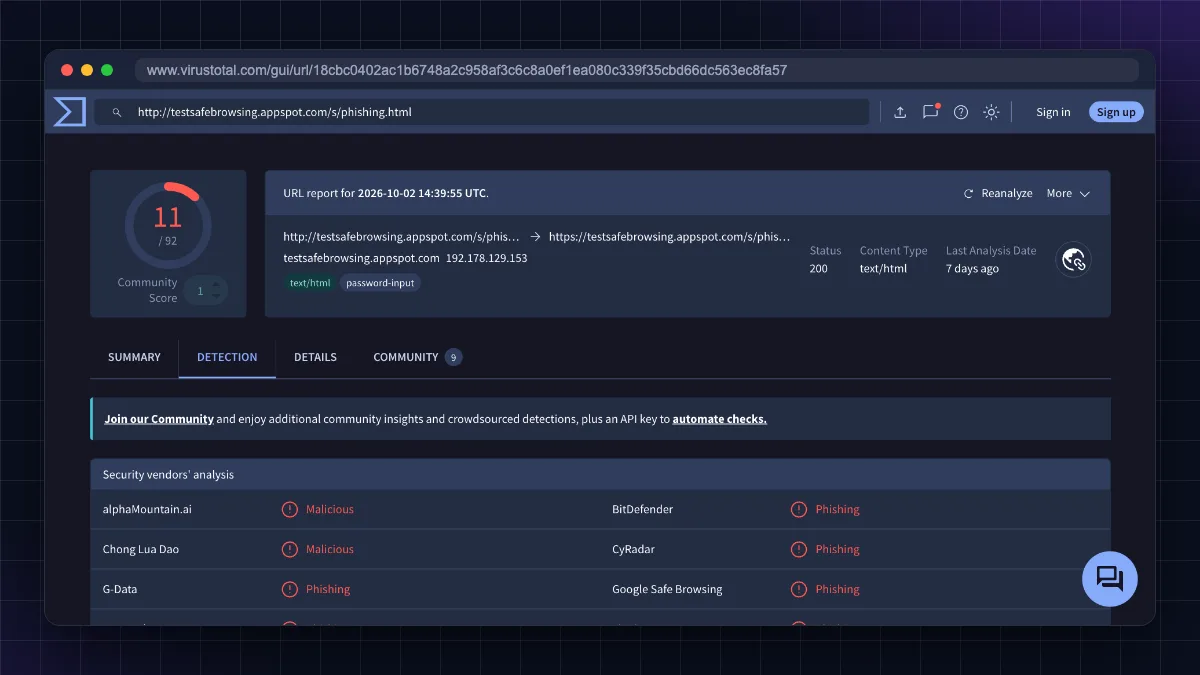Click the Community tab count badge 9

(x=453, y=357)
